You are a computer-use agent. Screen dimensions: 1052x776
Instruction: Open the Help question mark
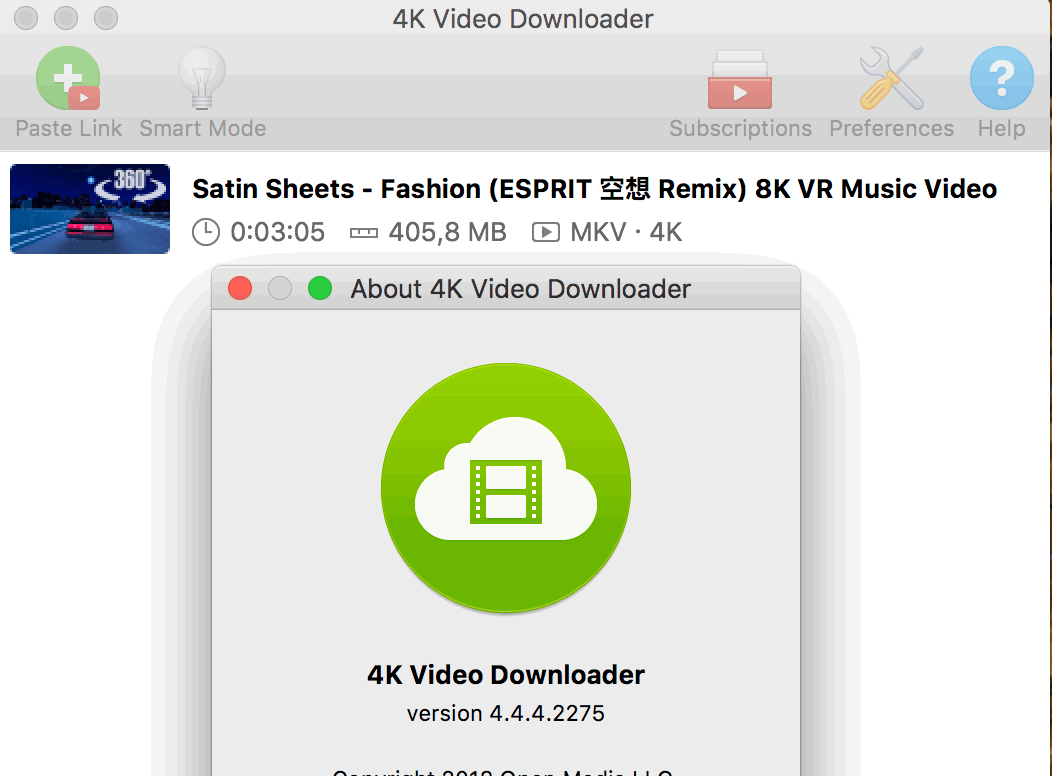(x=1001, y=78)
